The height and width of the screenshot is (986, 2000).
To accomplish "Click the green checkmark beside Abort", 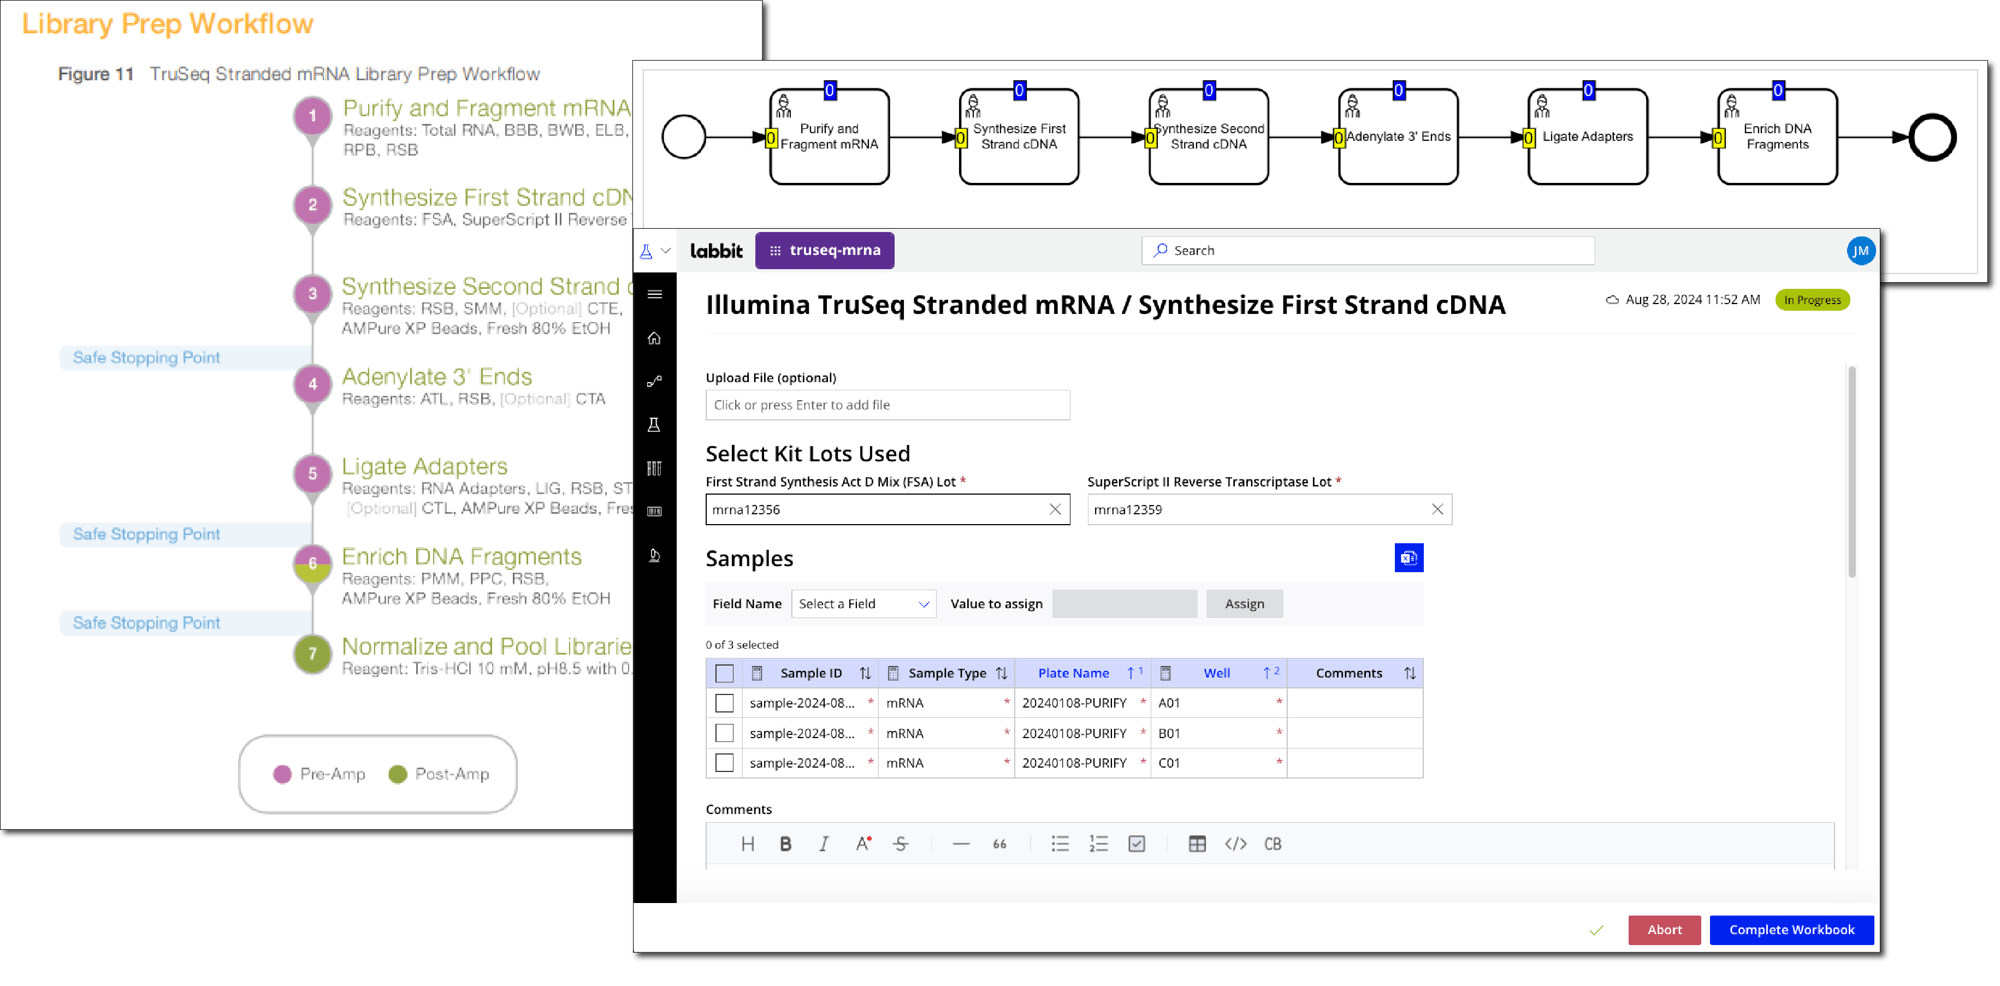I will [x=1596, y=930].
